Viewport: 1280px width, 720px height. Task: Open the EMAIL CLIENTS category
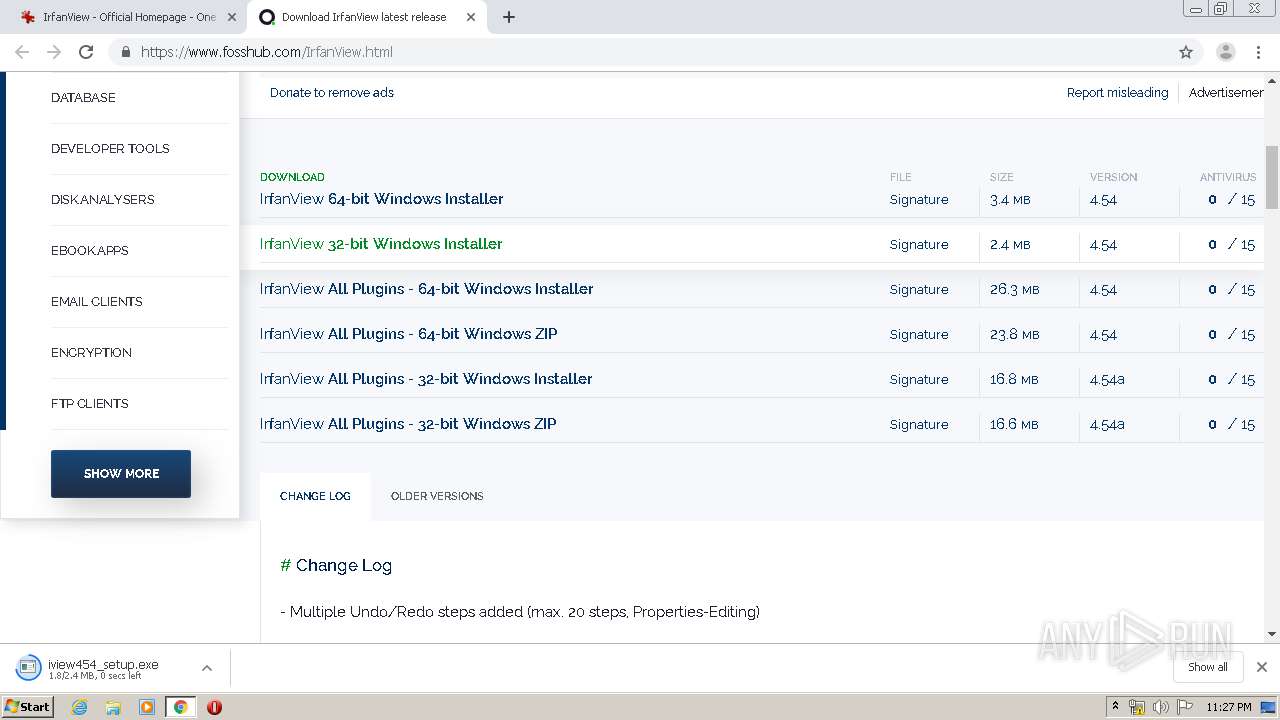[x=97, y=302]
